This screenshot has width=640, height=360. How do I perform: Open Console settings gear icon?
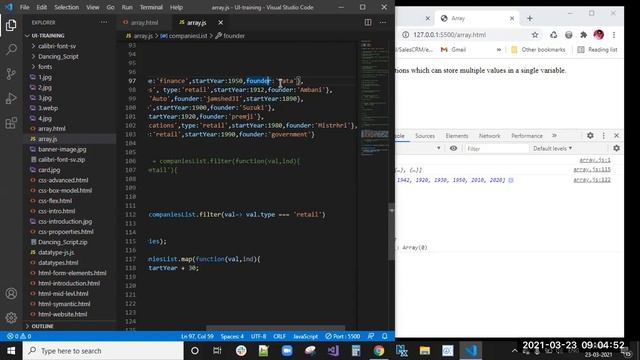616,149
